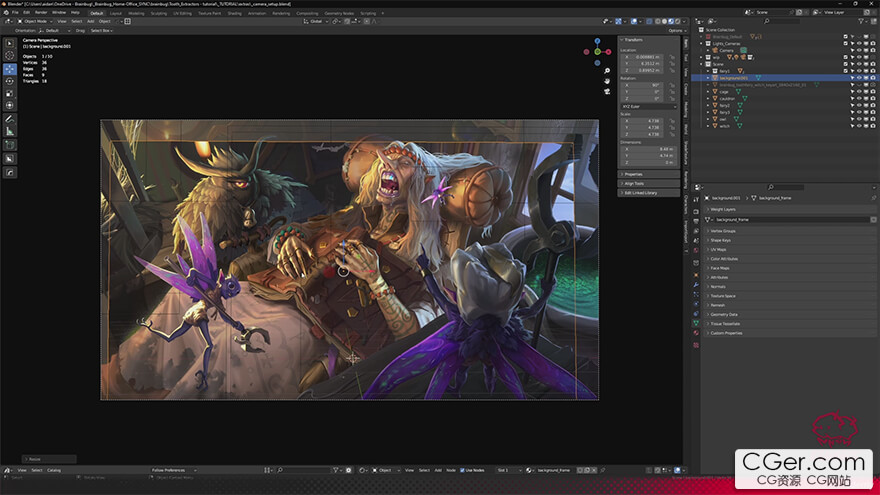Open the viewport Add menu
Screen dimensions: 880x495
90,21
